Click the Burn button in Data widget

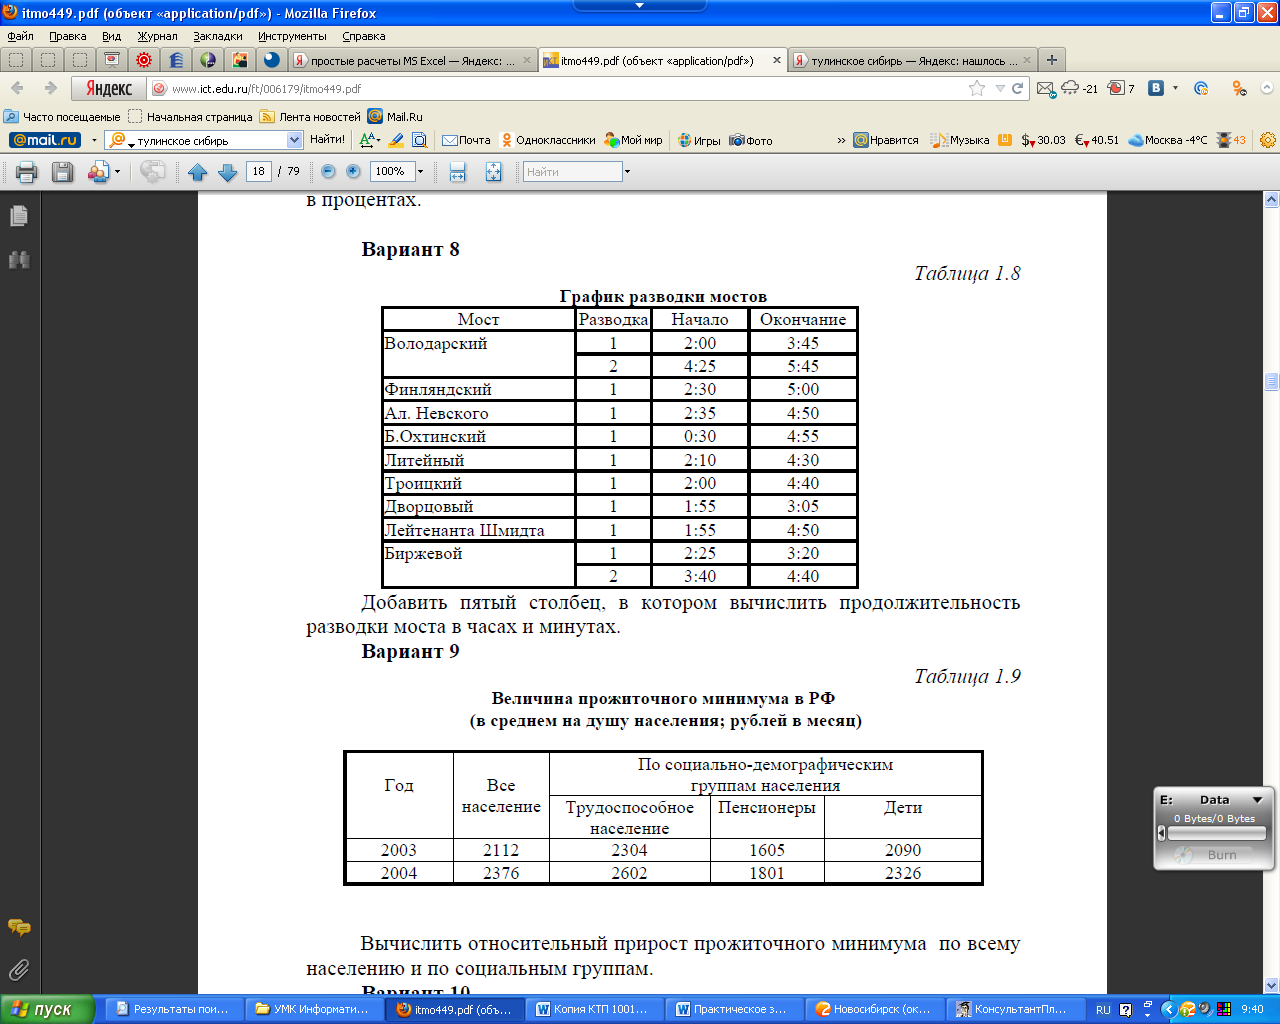click(x=1214, y=855)
